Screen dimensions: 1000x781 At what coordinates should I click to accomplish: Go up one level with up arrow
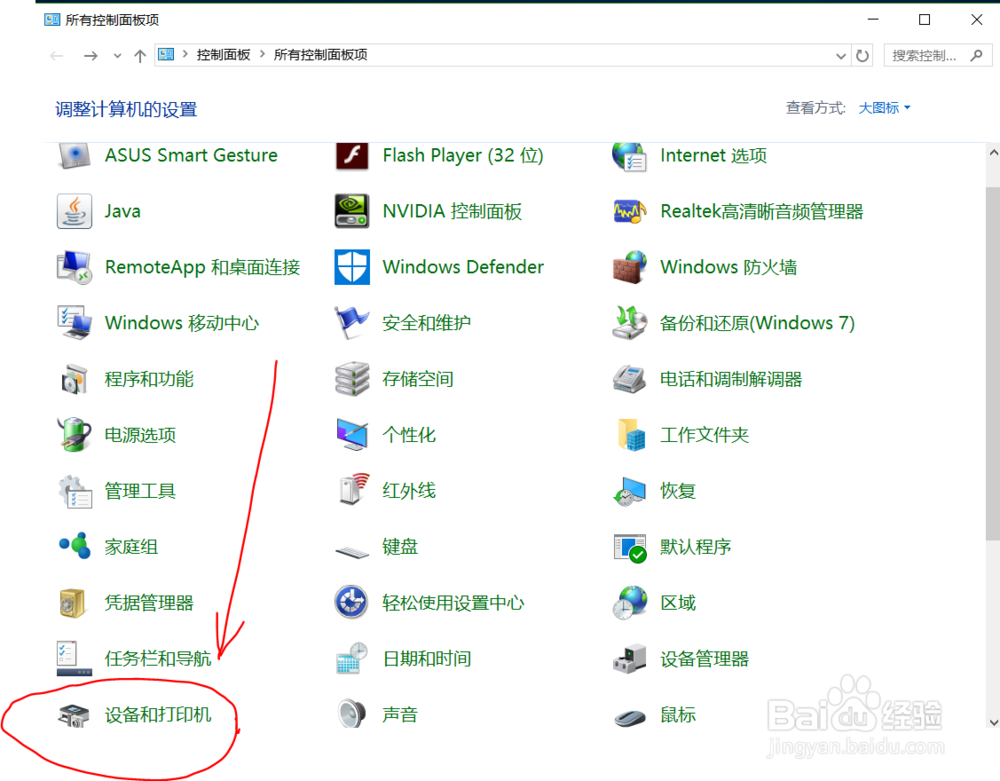coord(140,55)
